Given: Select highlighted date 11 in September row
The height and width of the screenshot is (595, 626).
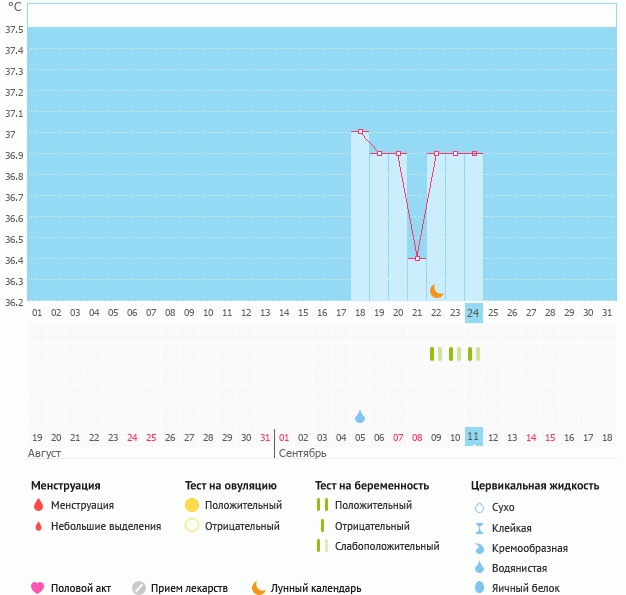Looking at the screenshot, I should pos(474,437).
